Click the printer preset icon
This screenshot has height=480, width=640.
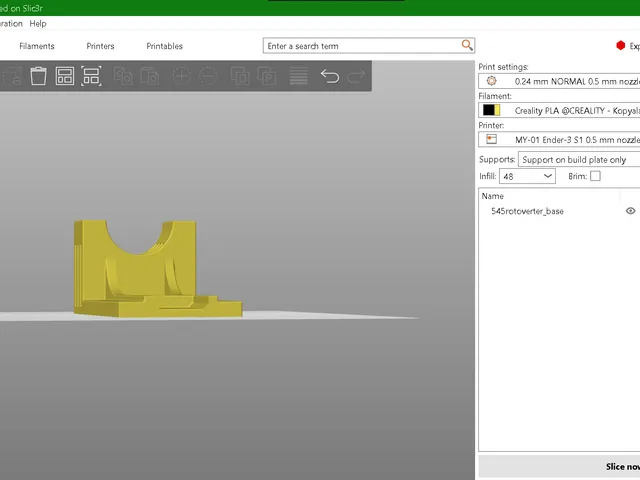click(x=491, y=140)
